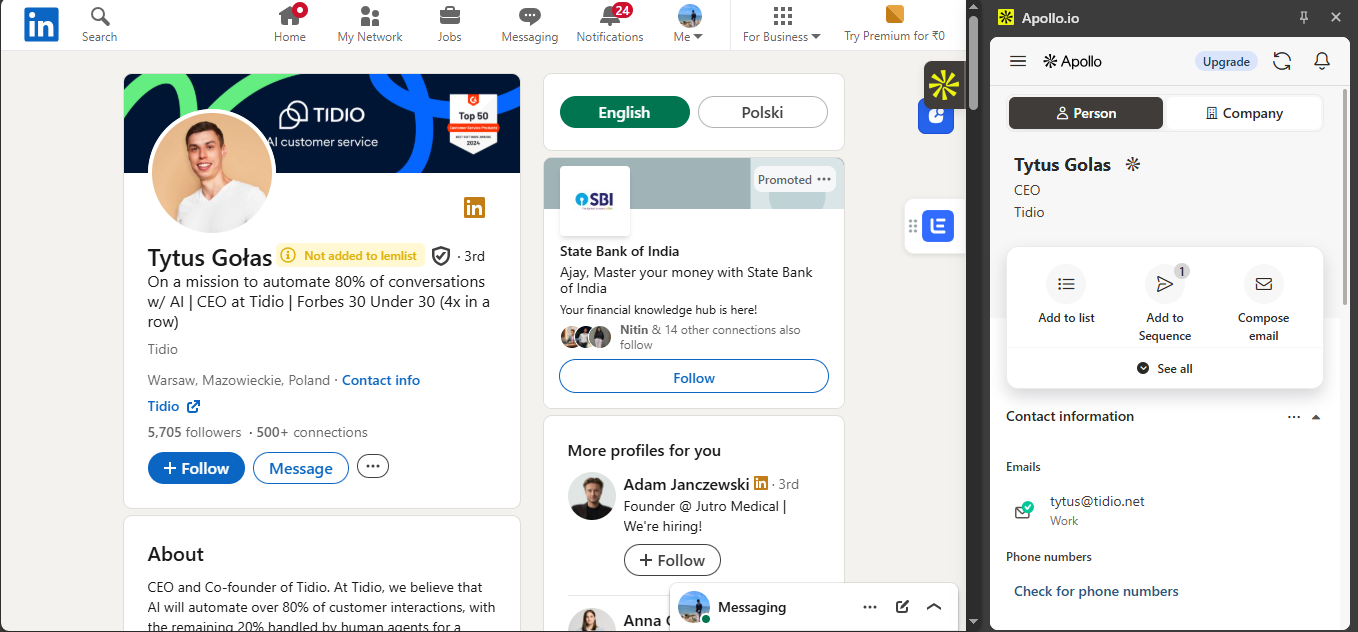Viewport: 1358px width, 632px height.
Task: Pin the Apollo.io side panel
Action: tap(1303, 17)
